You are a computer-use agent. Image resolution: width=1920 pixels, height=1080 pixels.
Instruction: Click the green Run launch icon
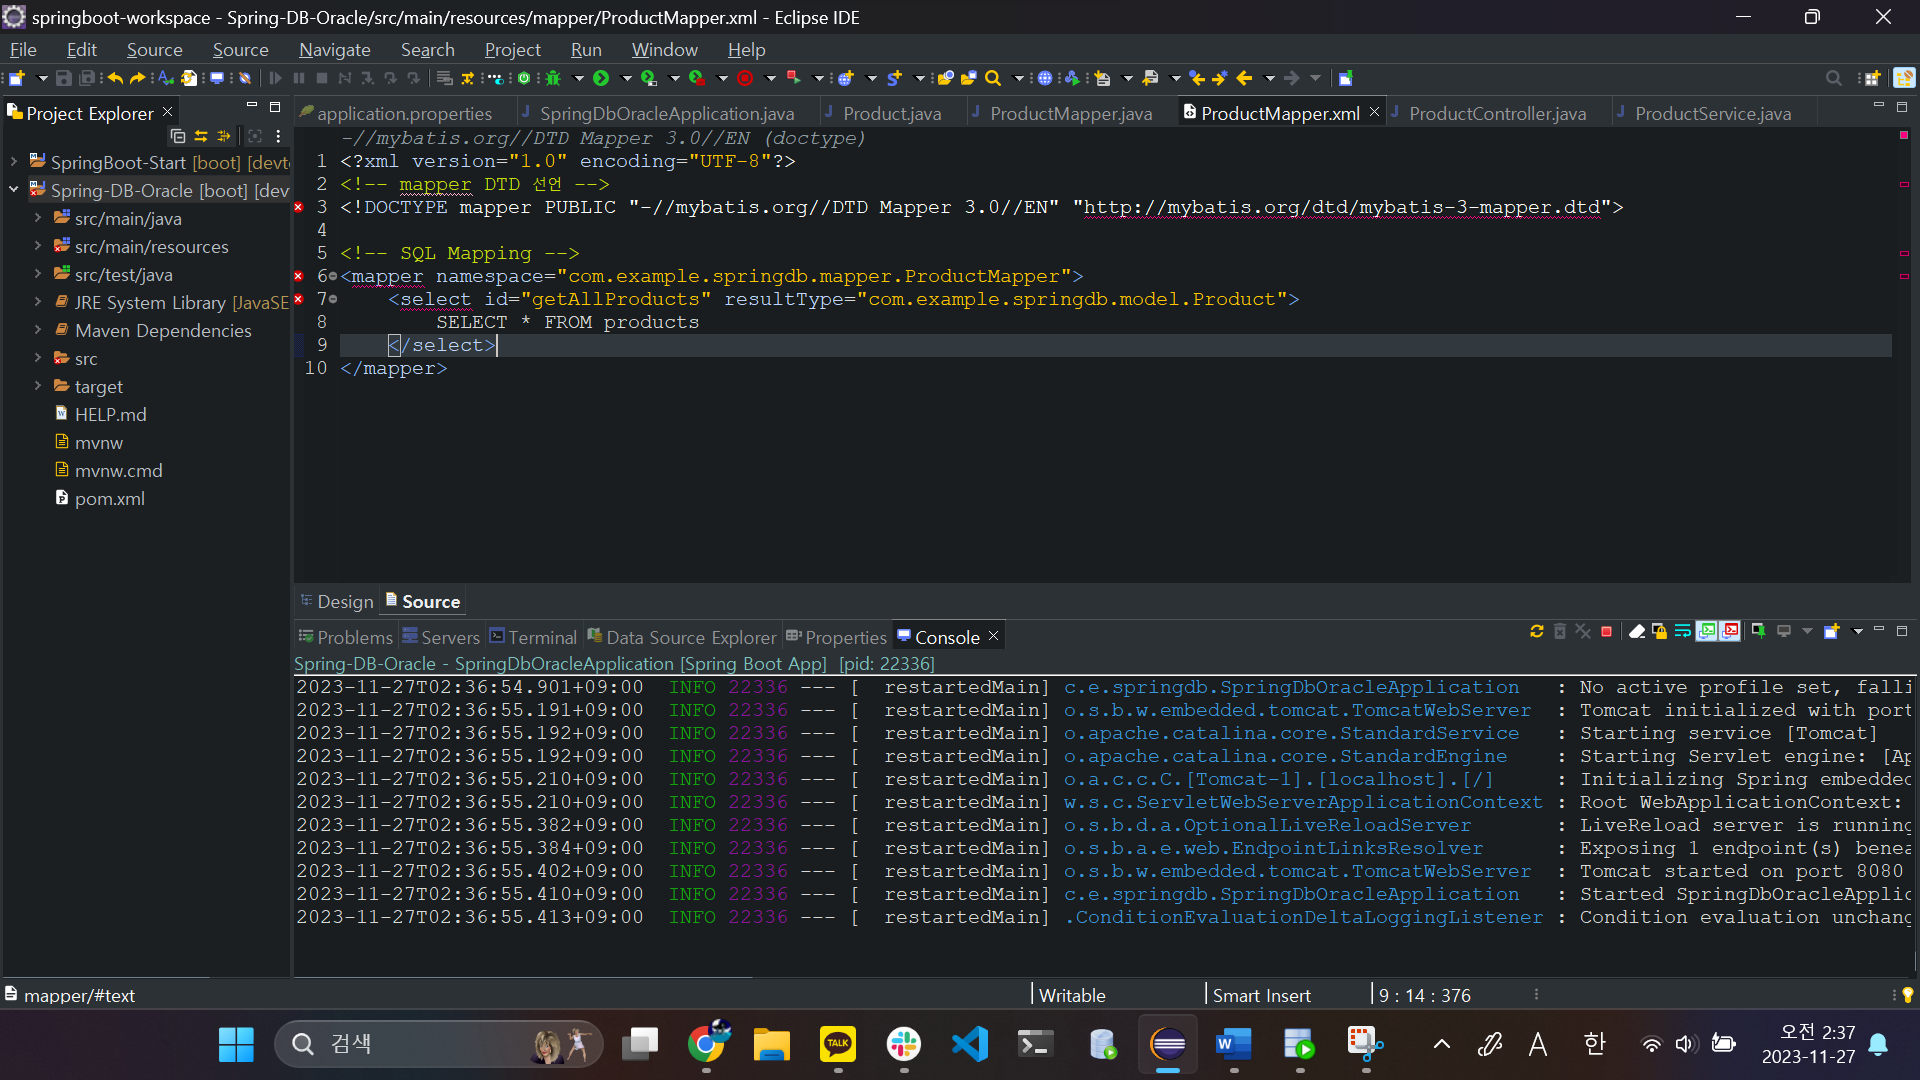point(601,78)
